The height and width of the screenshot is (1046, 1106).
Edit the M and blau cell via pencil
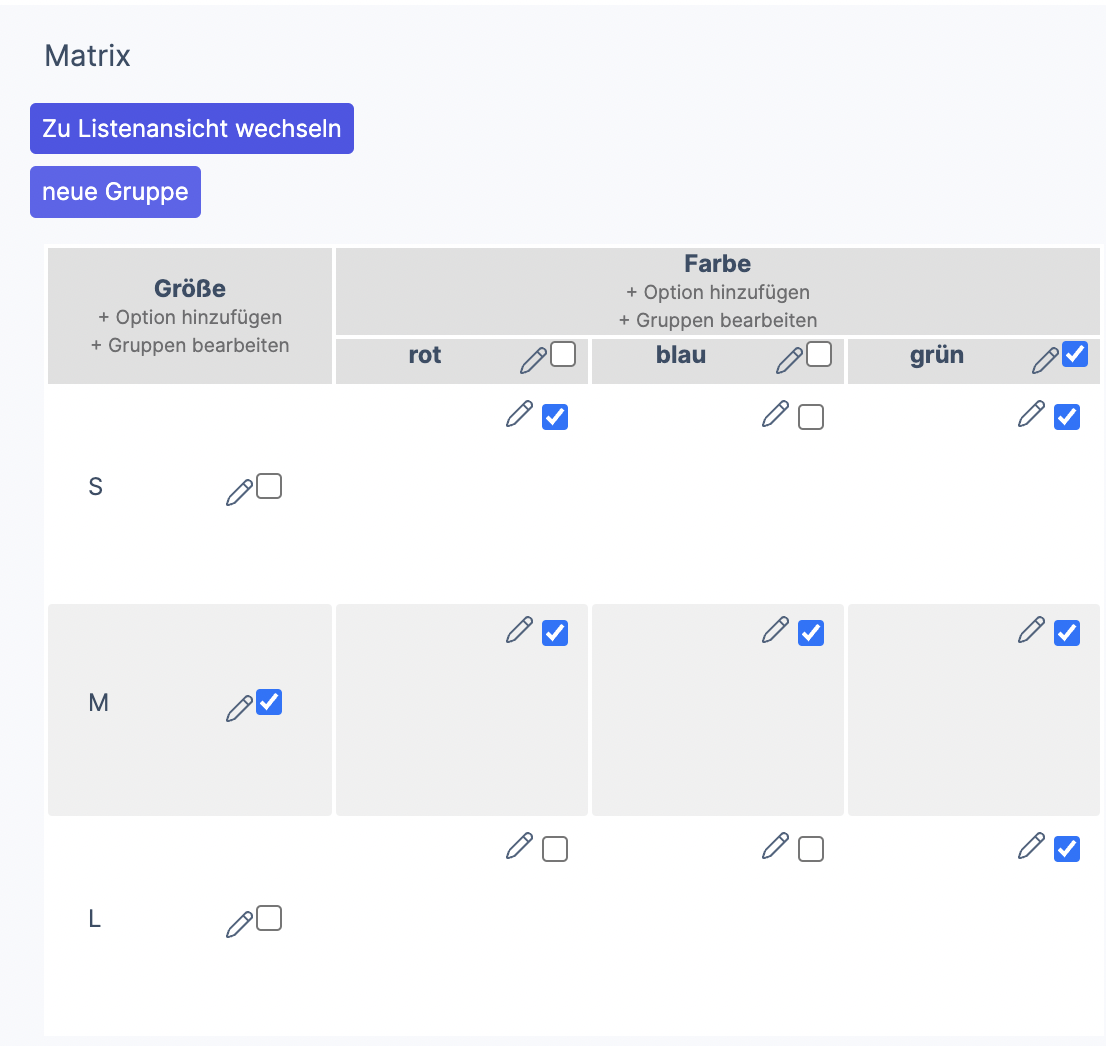(x=775, y=630)
